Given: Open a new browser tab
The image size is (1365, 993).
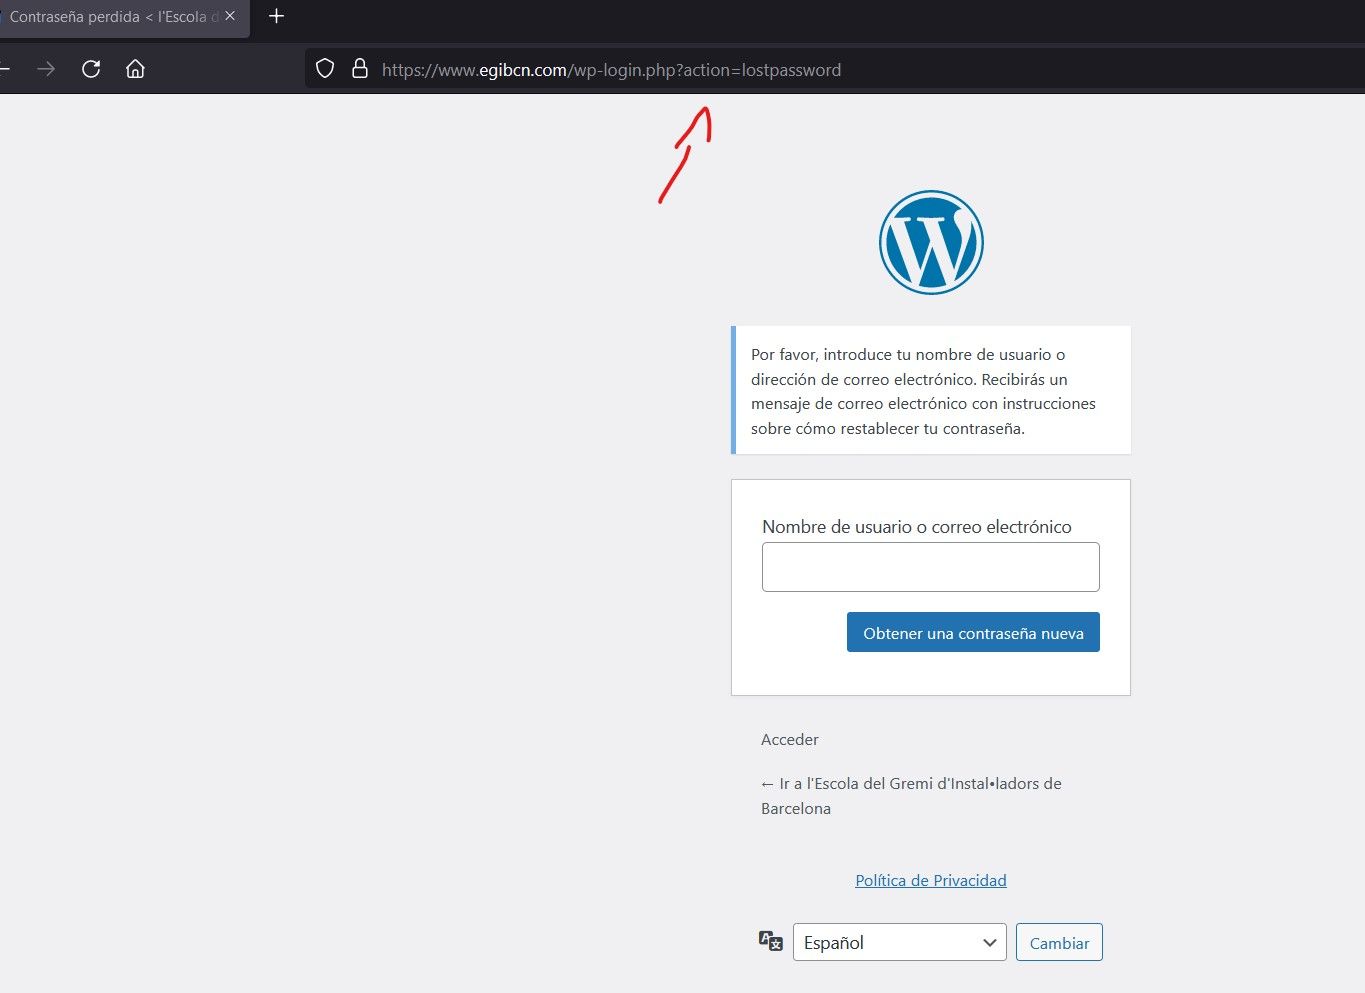Looking at the screenshot, I should point(277,16).
